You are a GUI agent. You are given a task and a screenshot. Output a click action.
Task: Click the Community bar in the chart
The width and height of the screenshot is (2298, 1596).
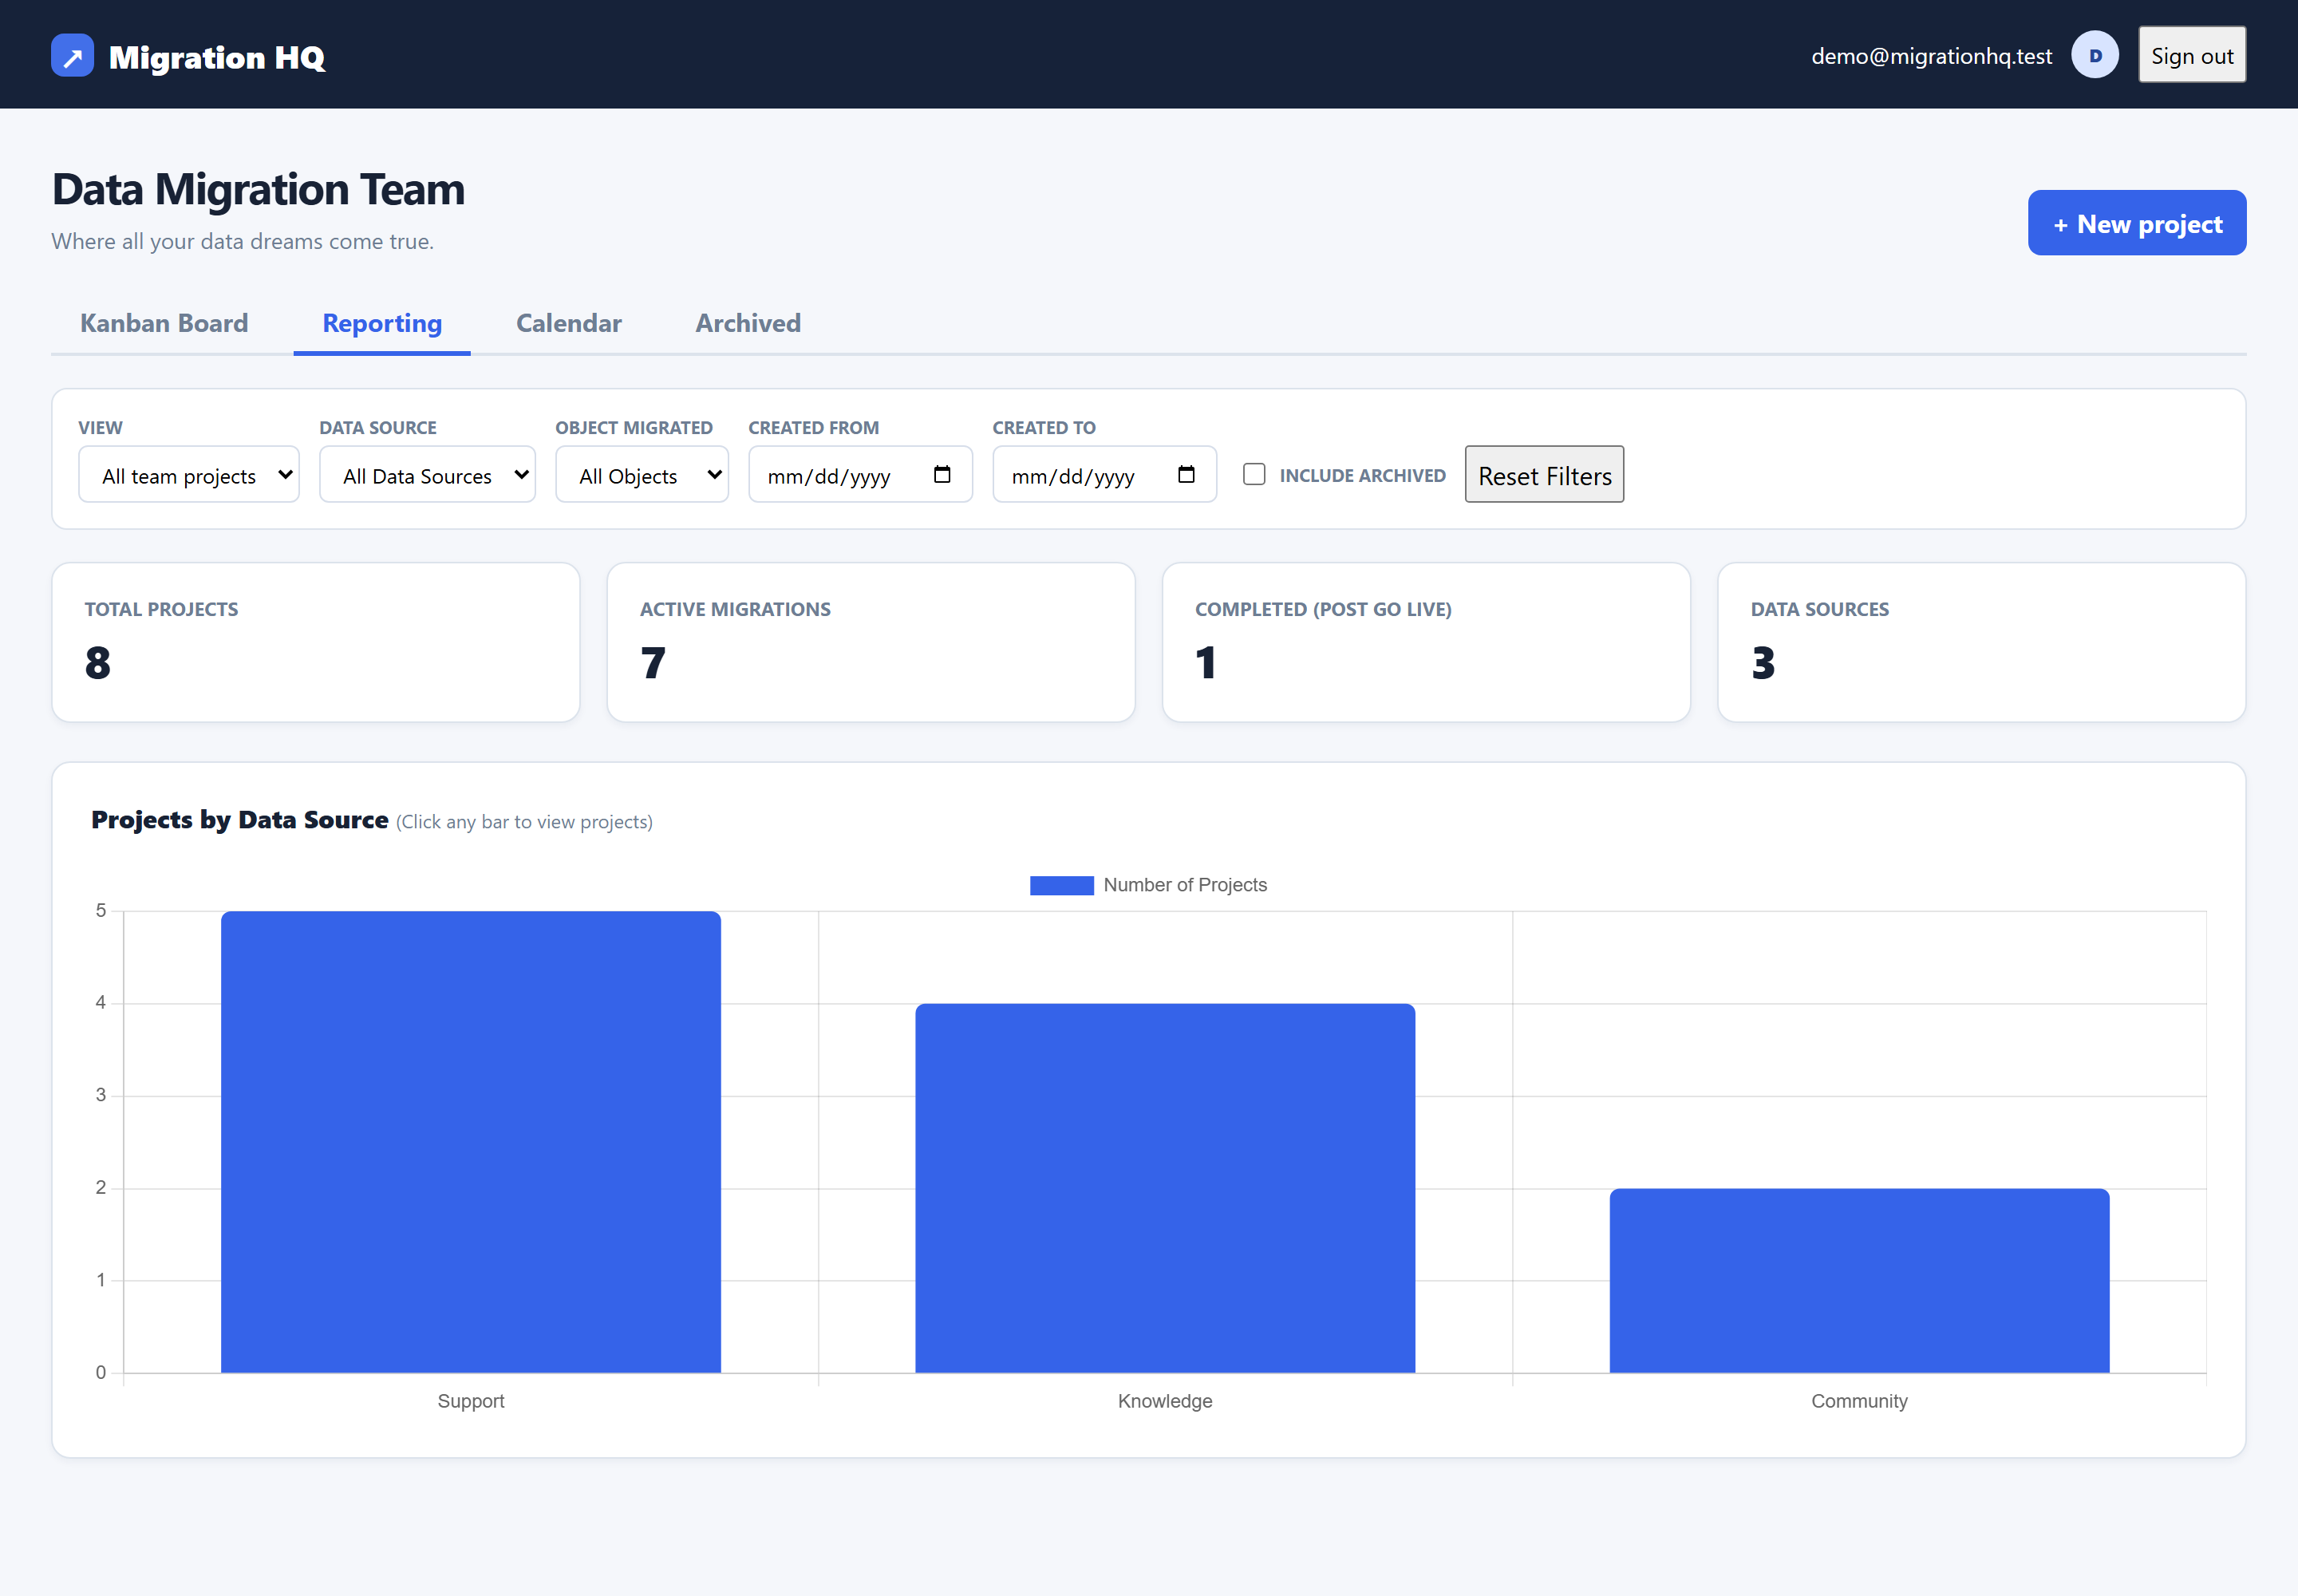1859,1281
